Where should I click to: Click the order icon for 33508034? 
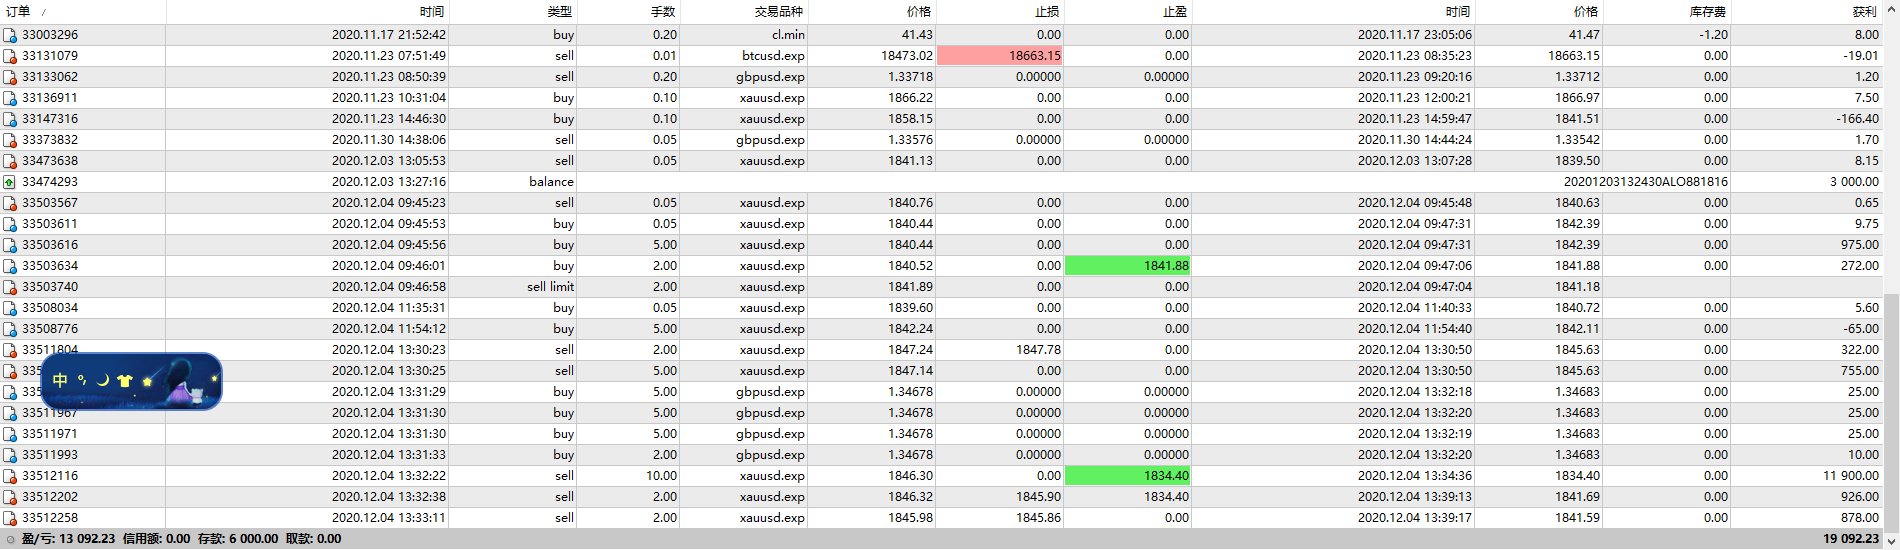tap(10, 308)
